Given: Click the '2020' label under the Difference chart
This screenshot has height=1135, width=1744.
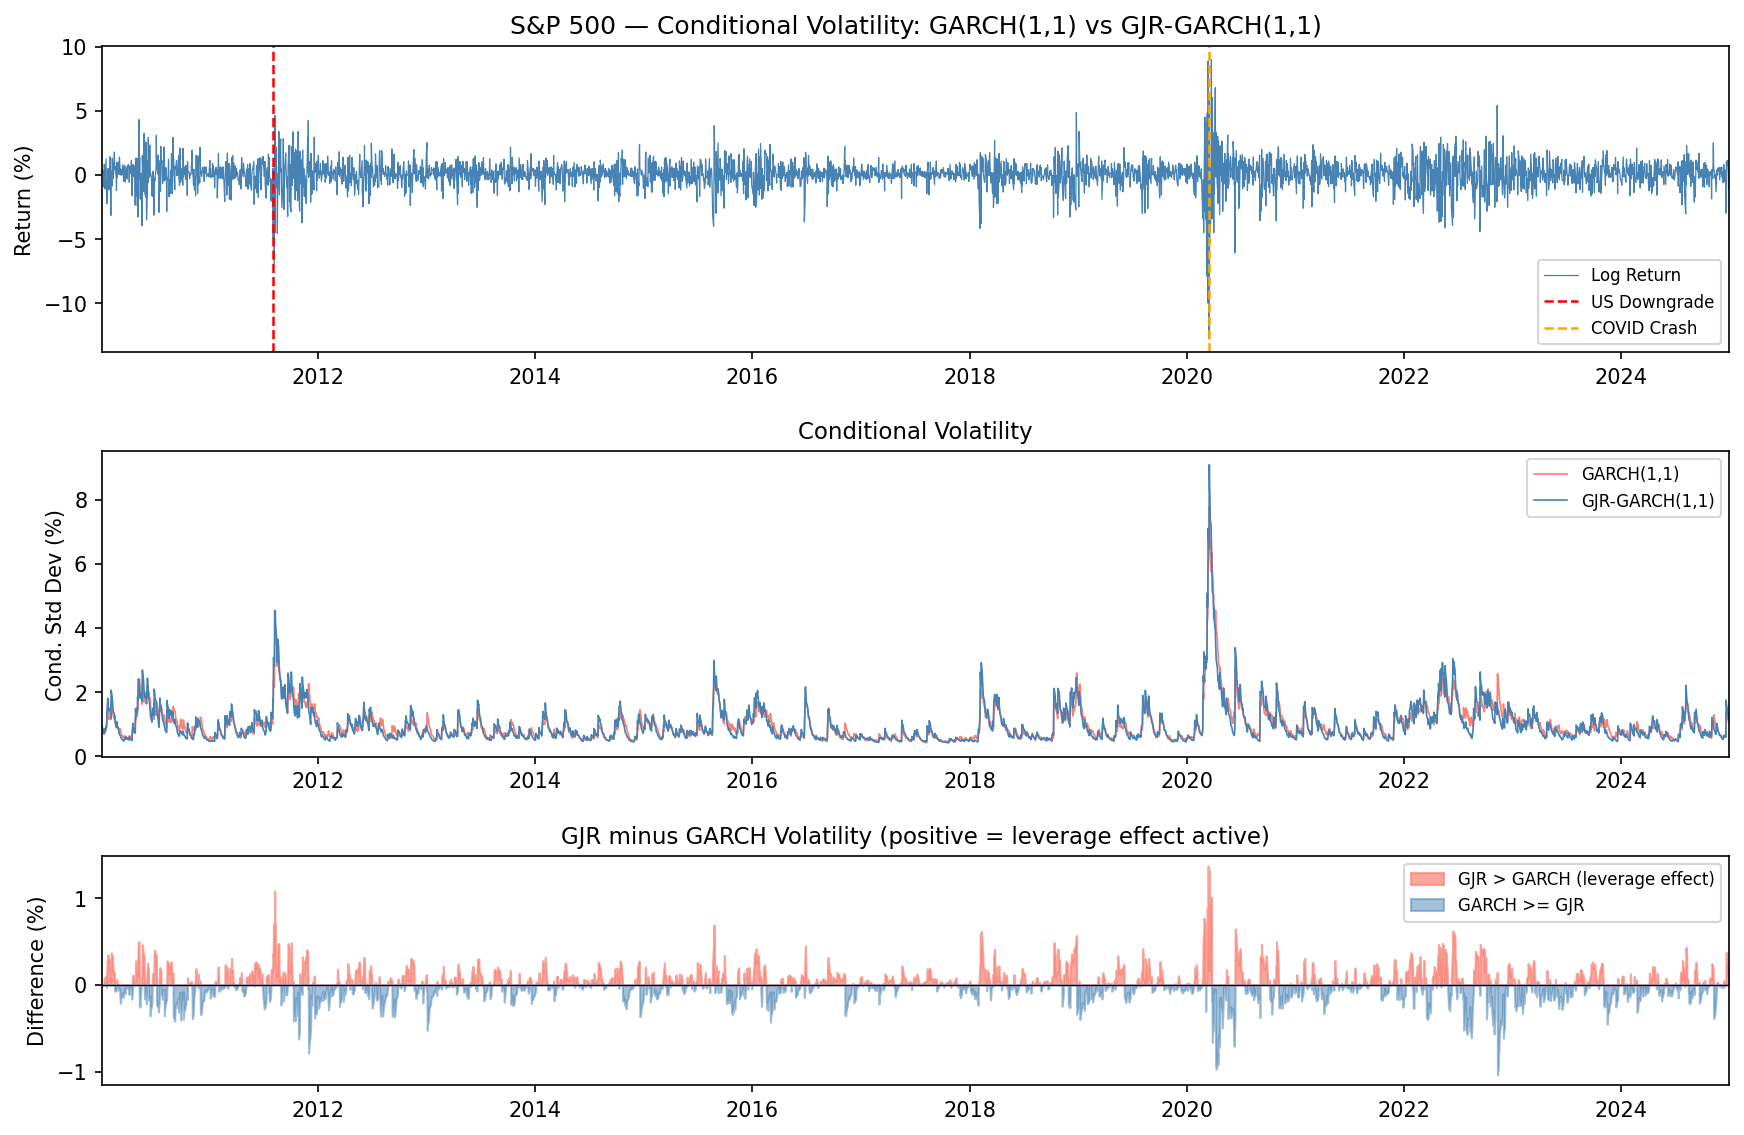Looking at the screenshot, I should pos(1186,1109).
